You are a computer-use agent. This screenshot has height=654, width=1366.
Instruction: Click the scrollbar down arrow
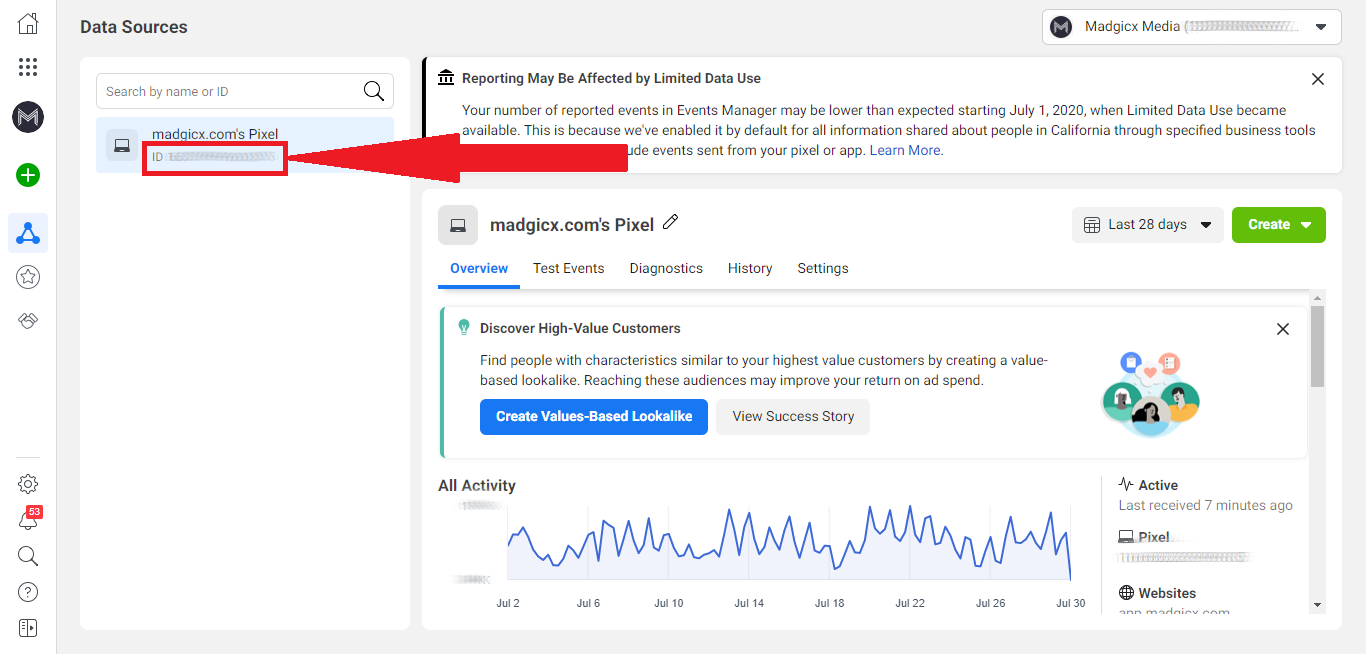pyautogui.click(x=1317, y=605)
